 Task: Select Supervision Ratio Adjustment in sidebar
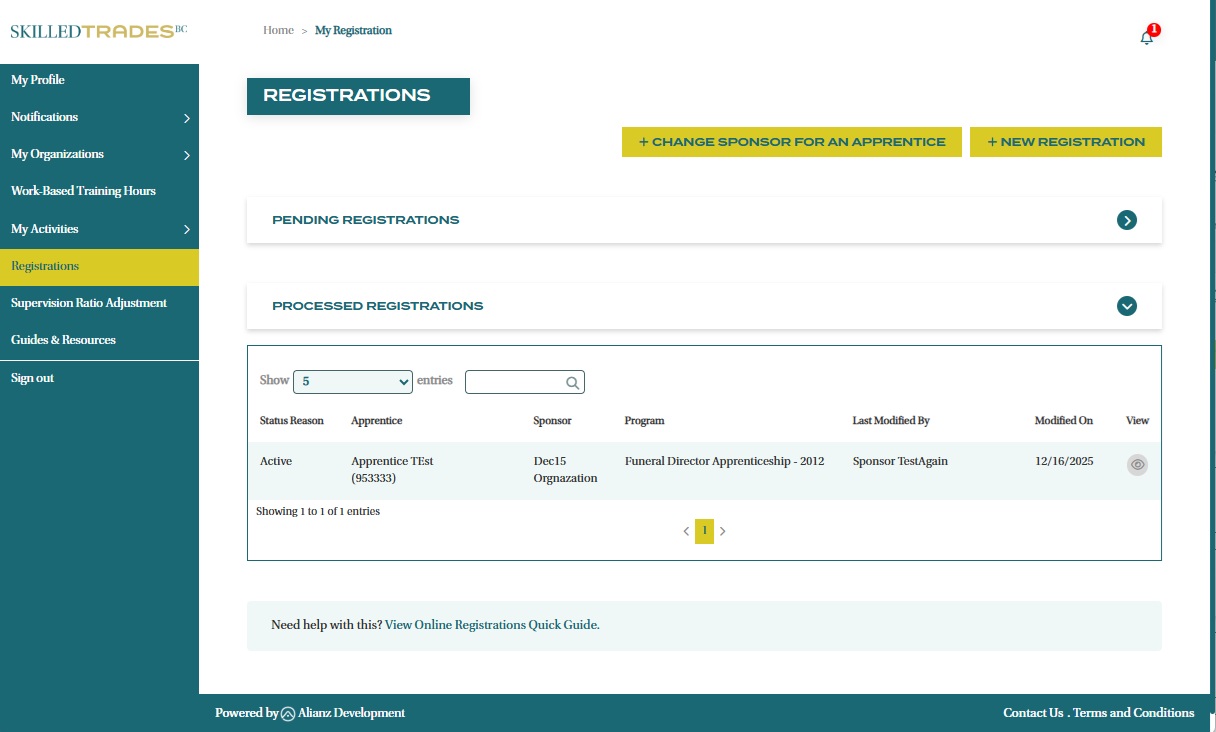coord(89,303)
